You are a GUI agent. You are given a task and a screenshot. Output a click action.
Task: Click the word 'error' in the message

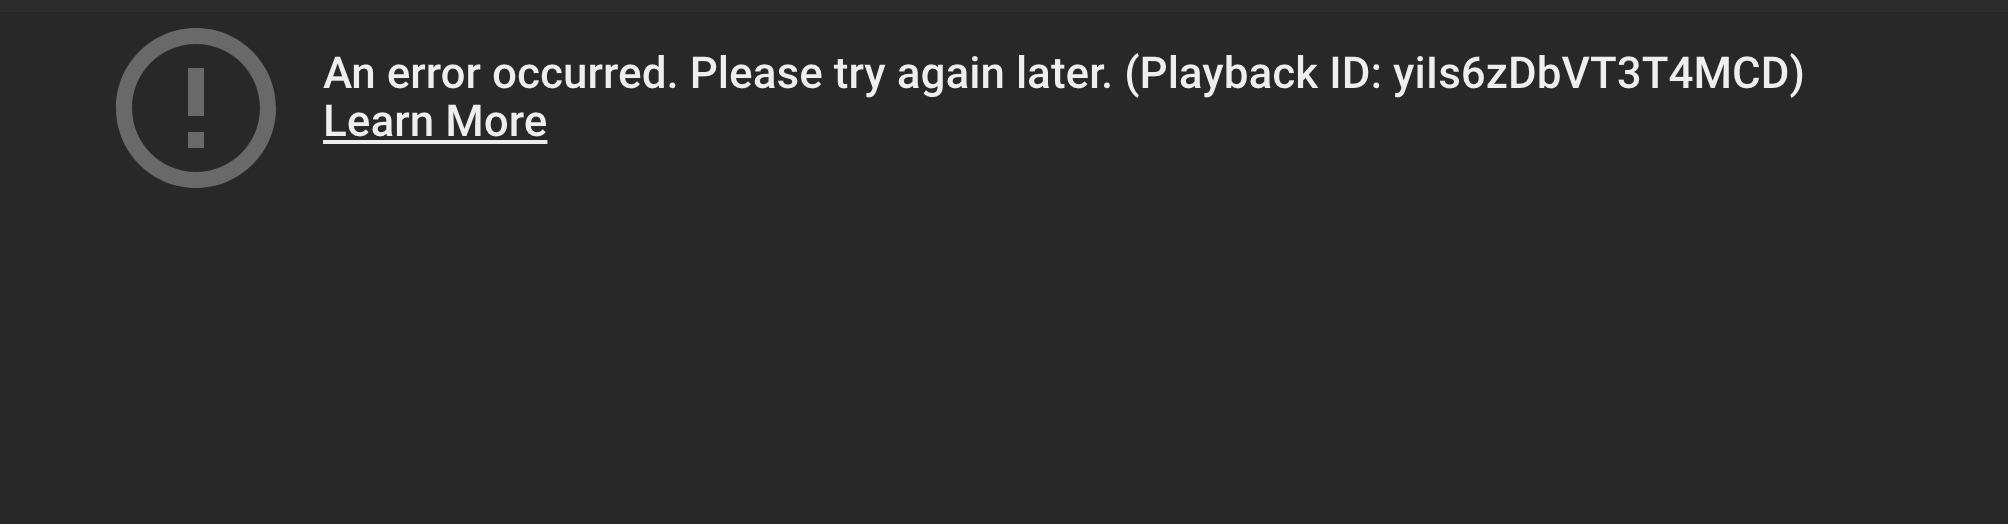pyautogui.click(x=434, y=74)
